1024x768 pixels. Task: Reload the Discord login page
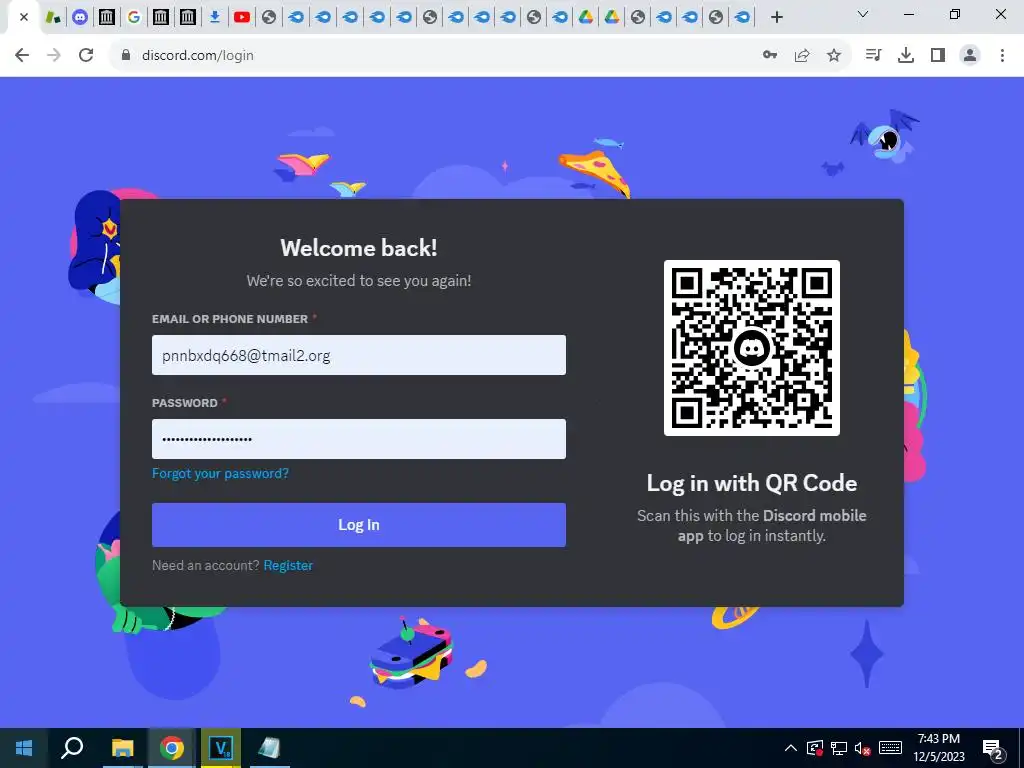(86, 55)
